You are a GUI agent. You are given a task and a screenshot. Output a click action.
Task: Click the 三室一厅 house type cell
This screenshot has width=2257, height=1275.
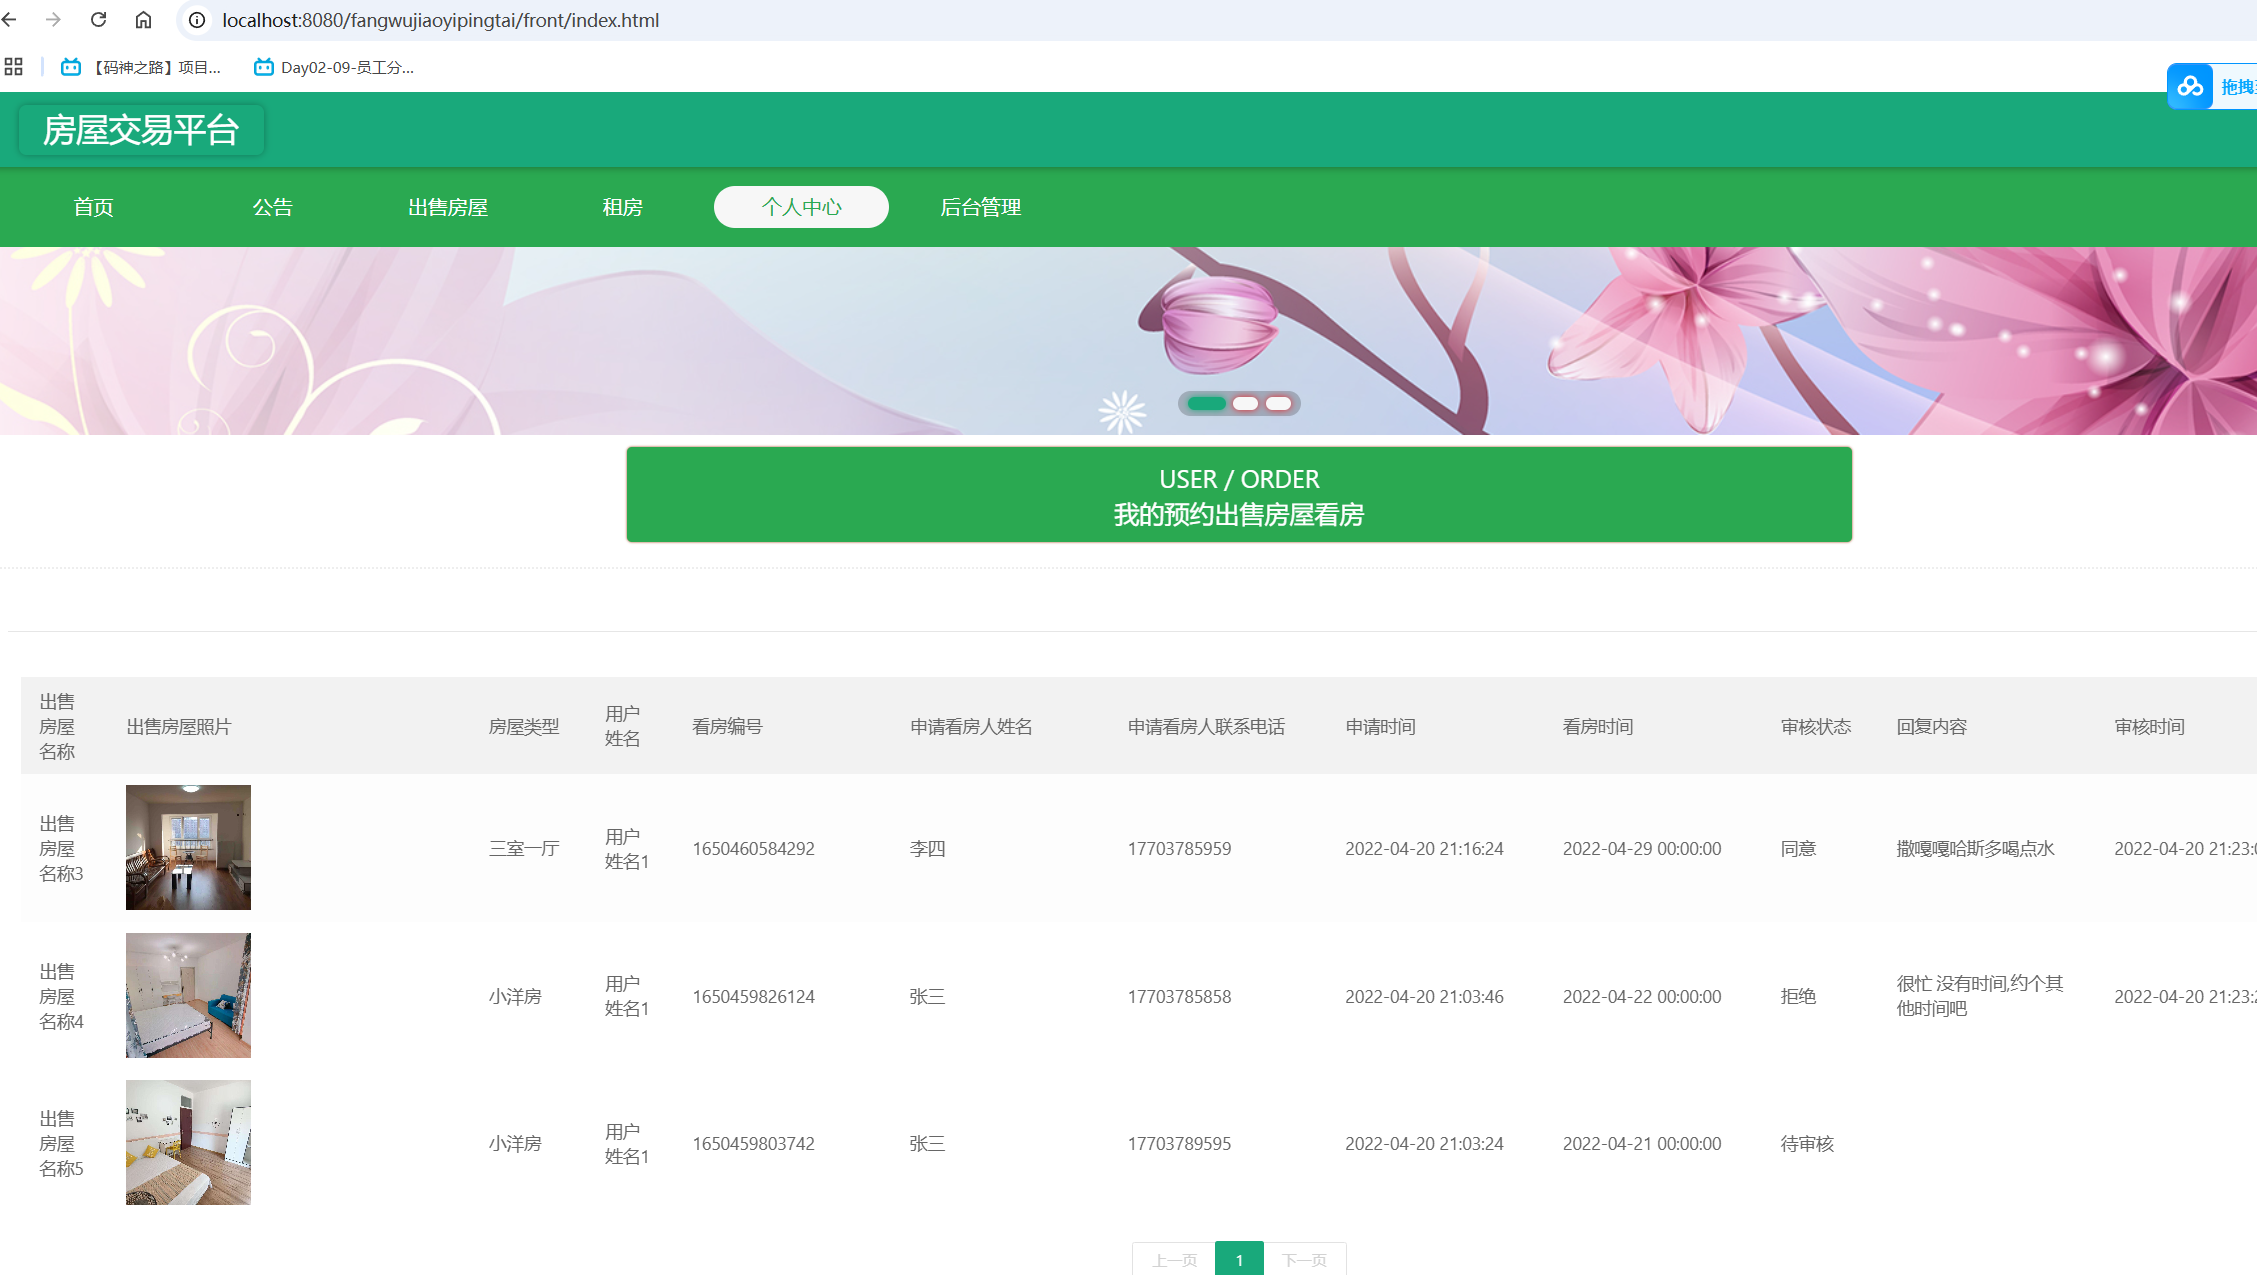(524, 848)
